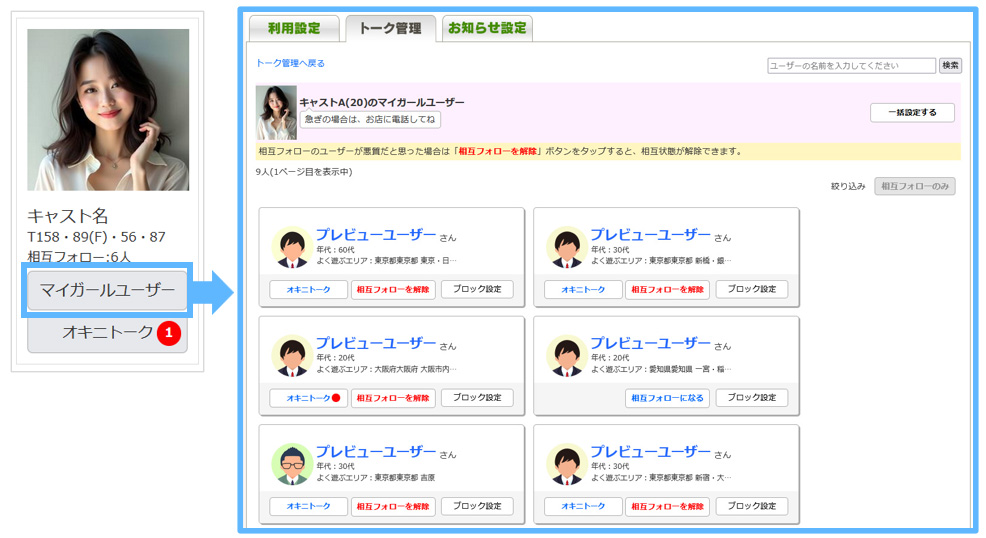Focus the user name search field

(x=851, y=66)
